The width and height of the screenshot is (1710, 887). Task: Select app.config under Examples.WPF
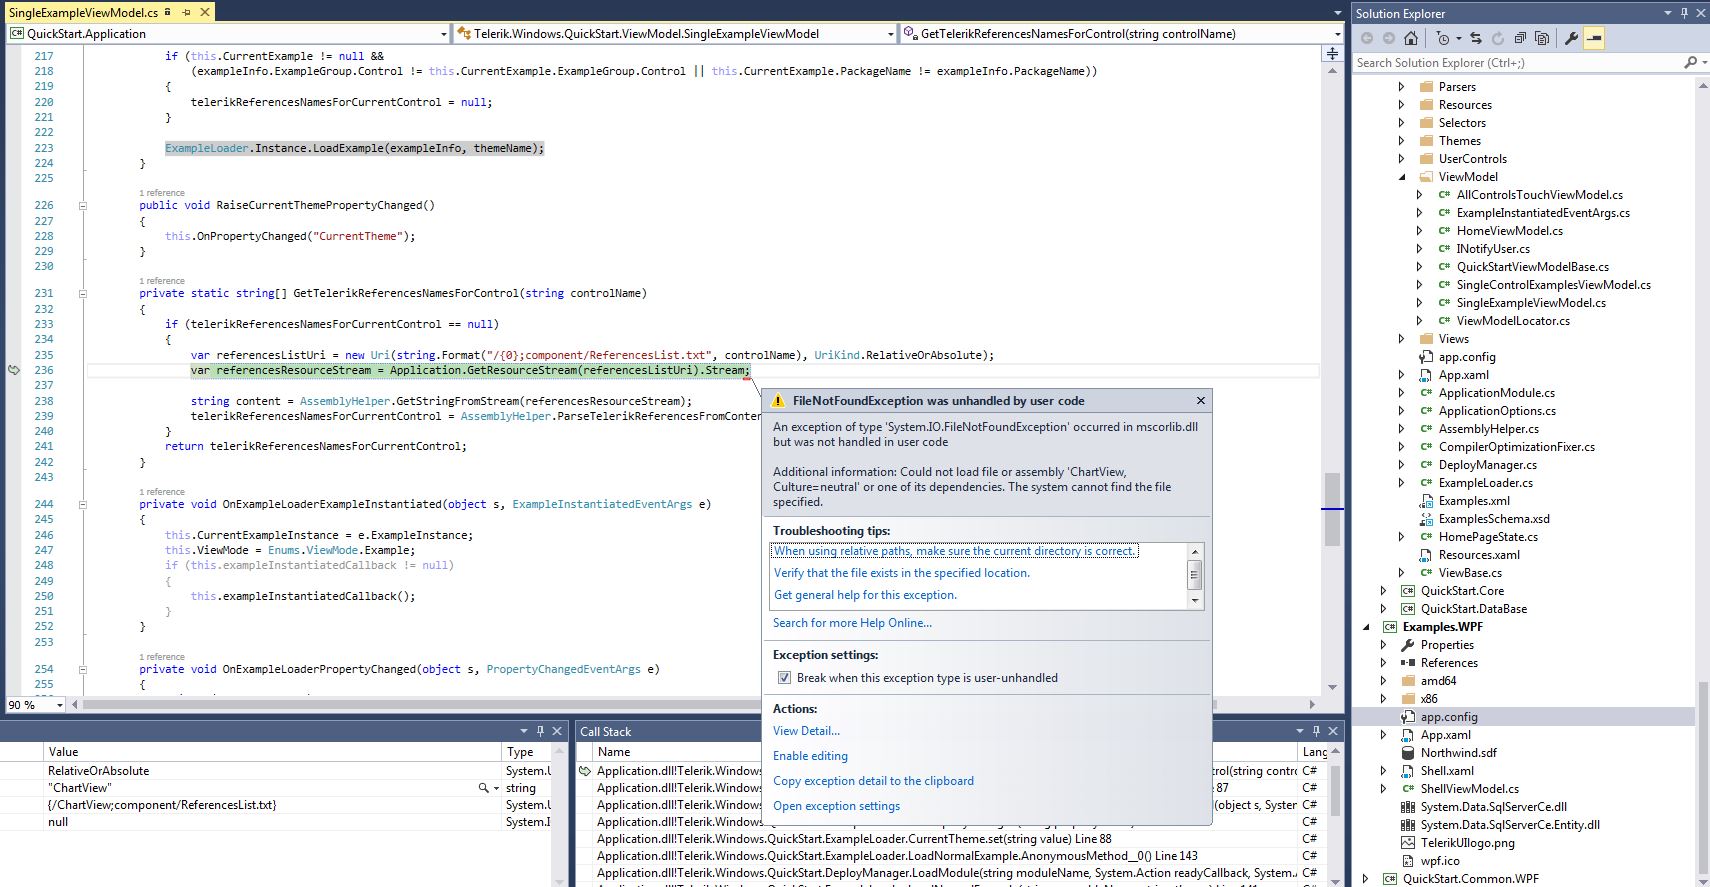tap(1448, 717)
